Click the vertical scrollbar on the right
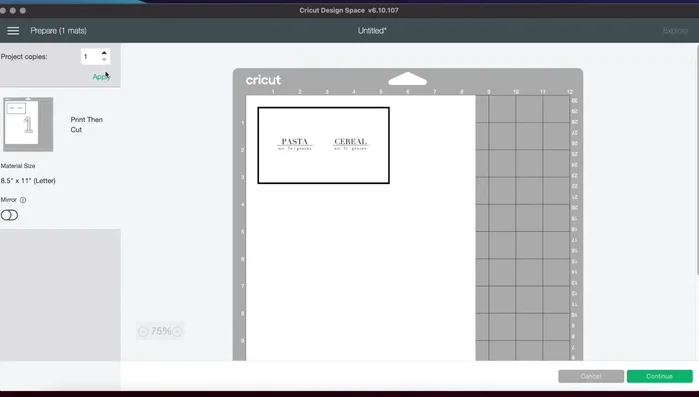The image size is (699, 397). (x=697, y=160)
